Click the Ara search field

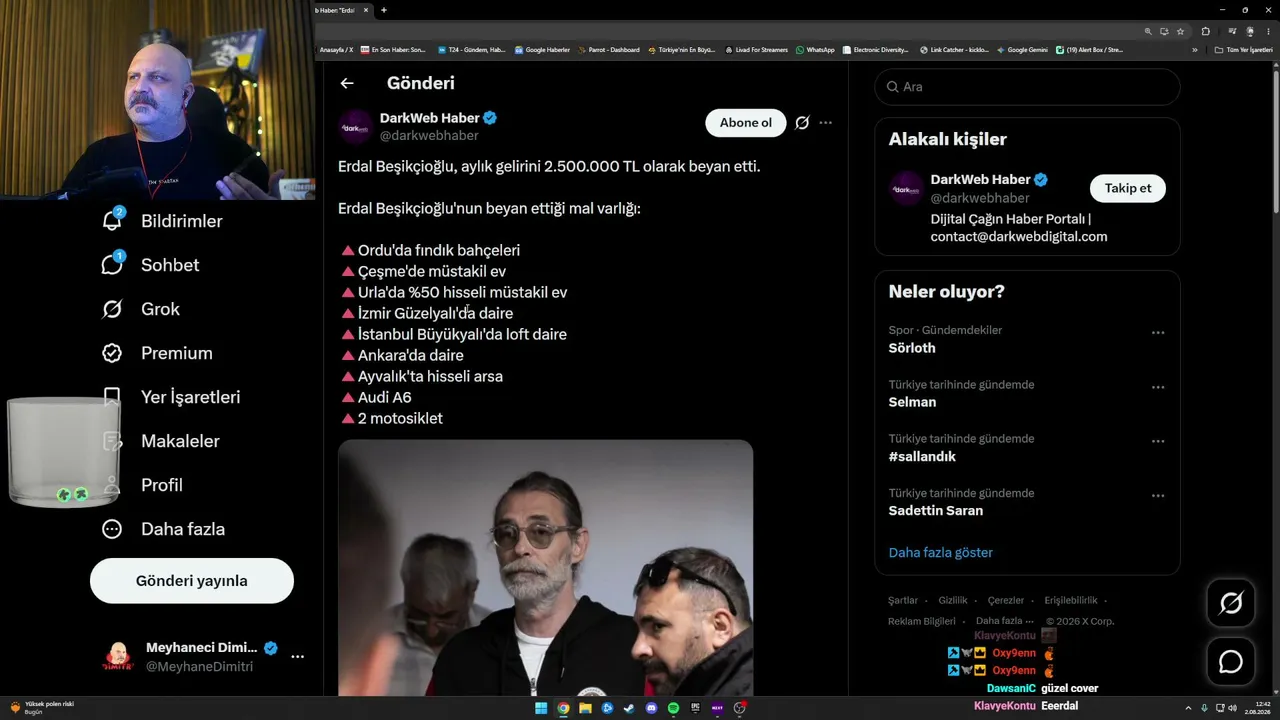1027,87
